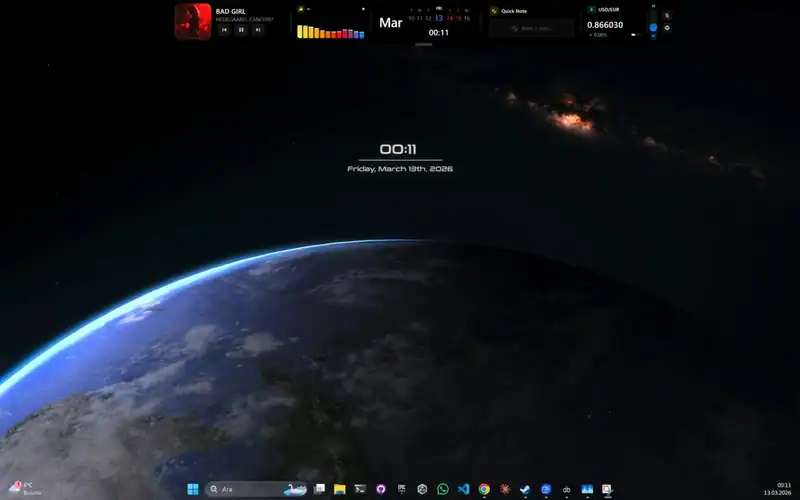Click the Quick Note text input field
The width and height of the screenshot is (800, 500).
[x=531, y=29]
